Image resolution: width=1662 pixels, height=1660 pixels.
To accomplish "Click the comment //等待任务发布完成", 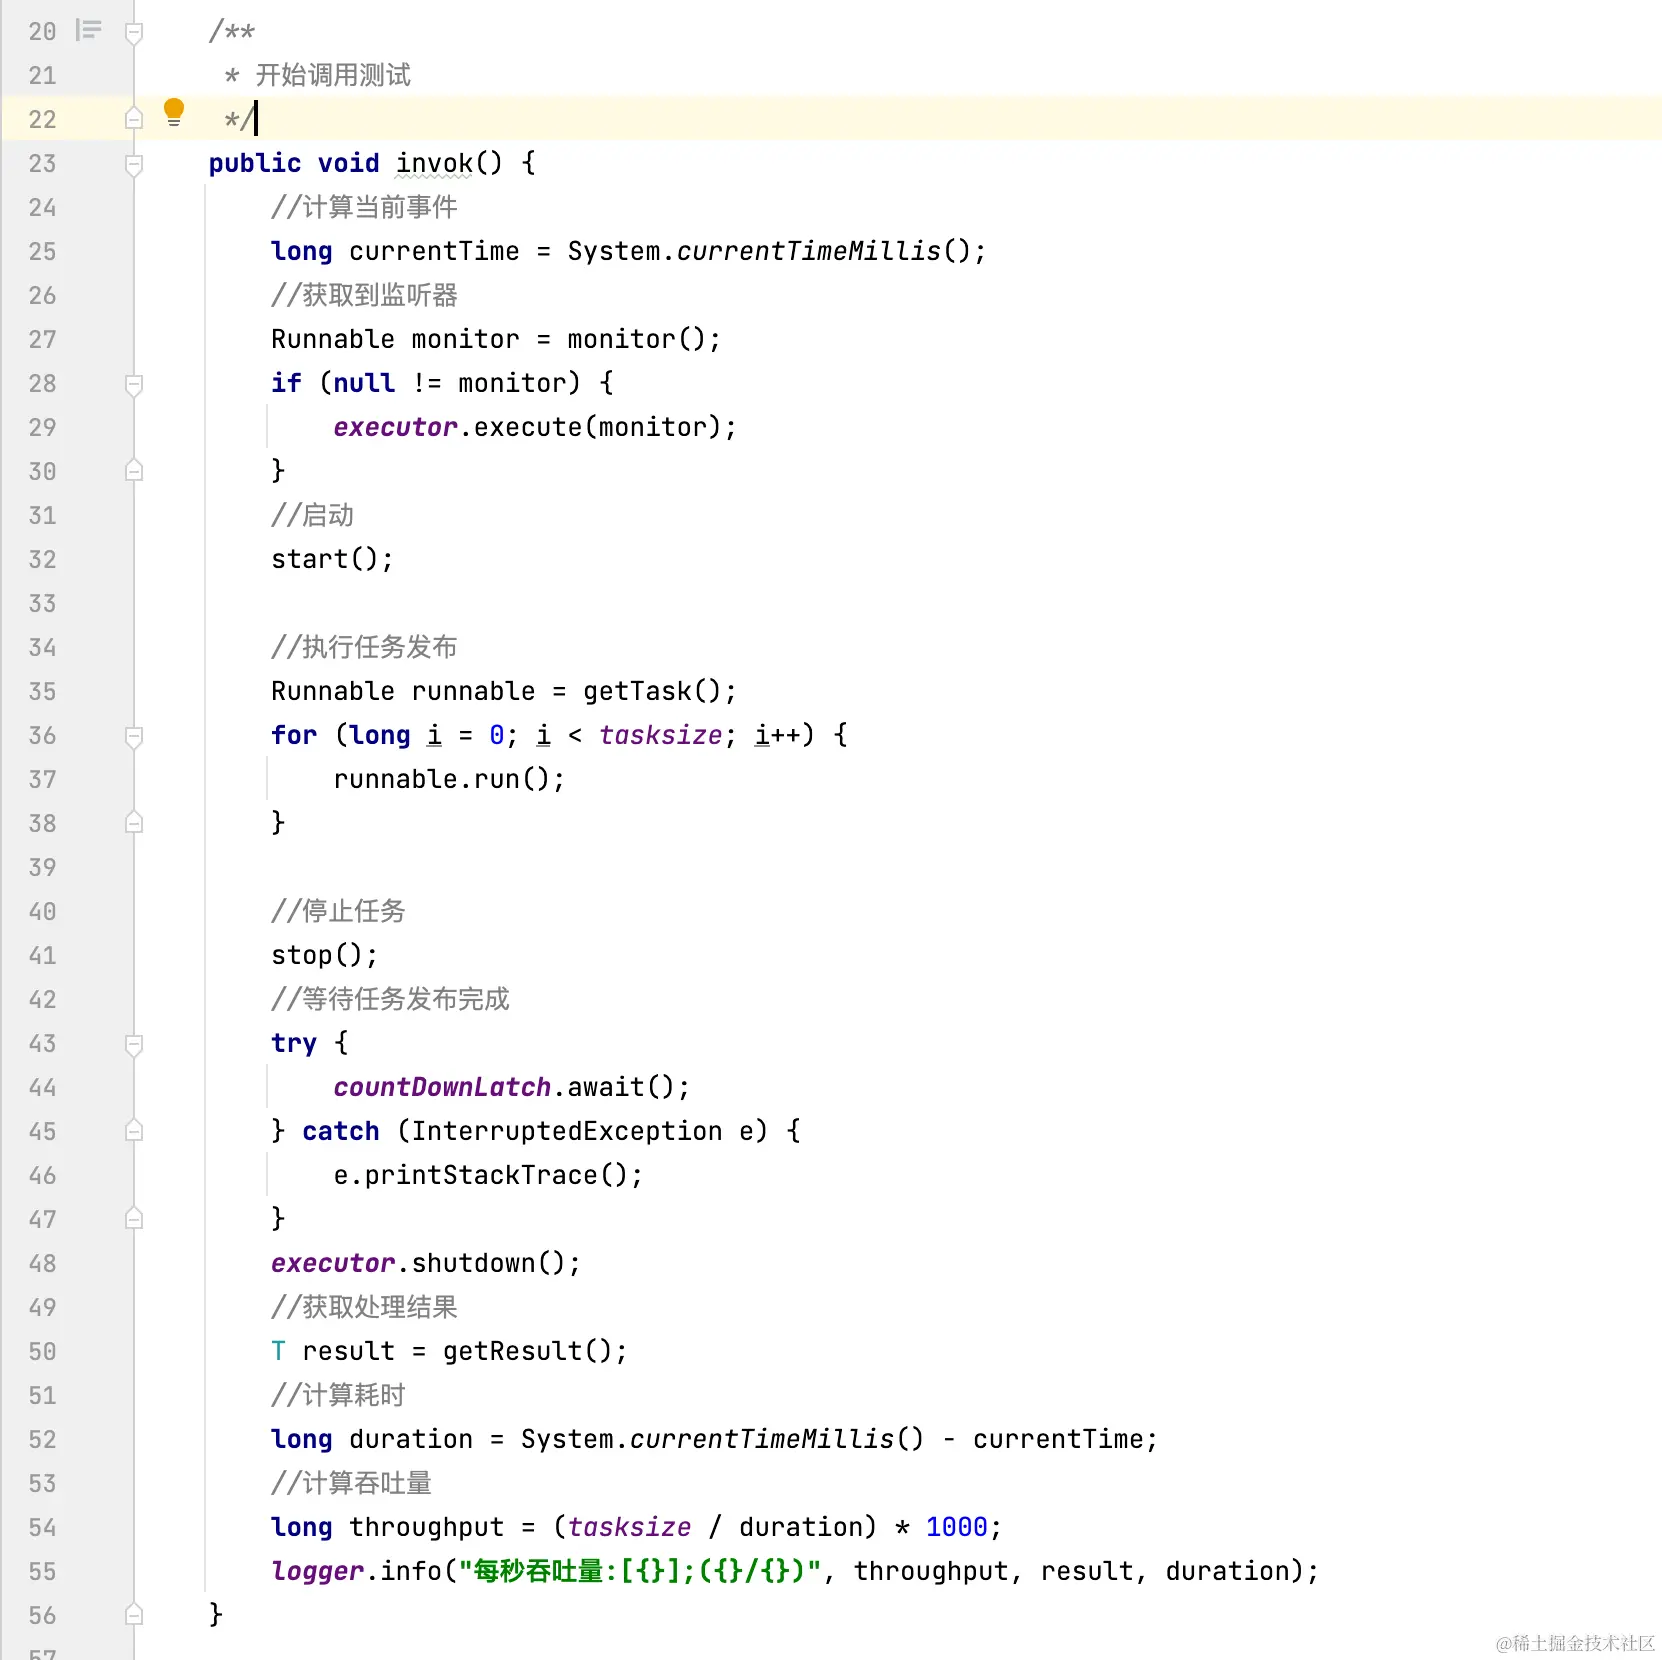I will pos(390,999).
